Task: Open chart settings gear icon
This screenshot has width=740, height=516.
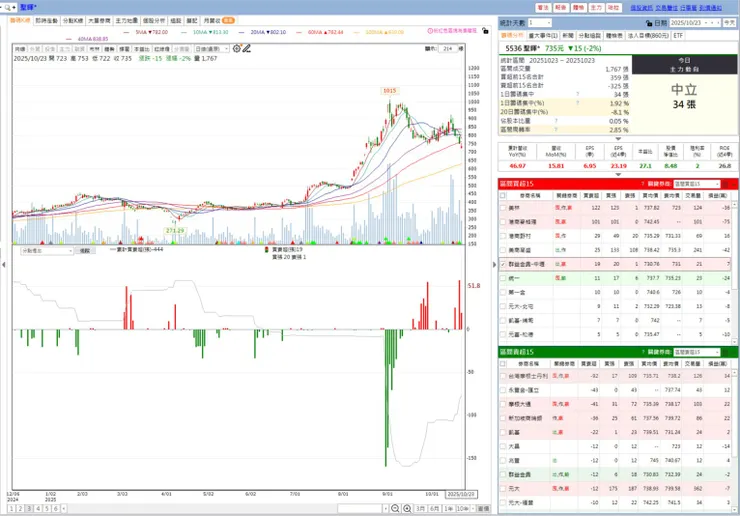Action: 237,49
